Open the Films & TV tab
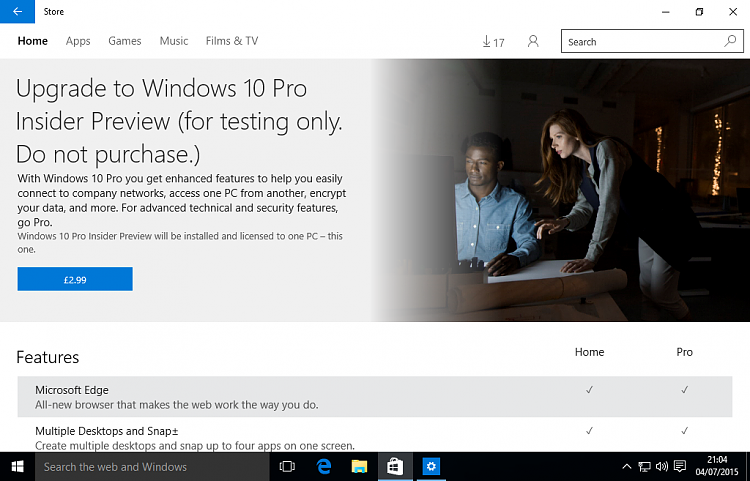Screen dimensions: 750x481 tap(231, 41)
